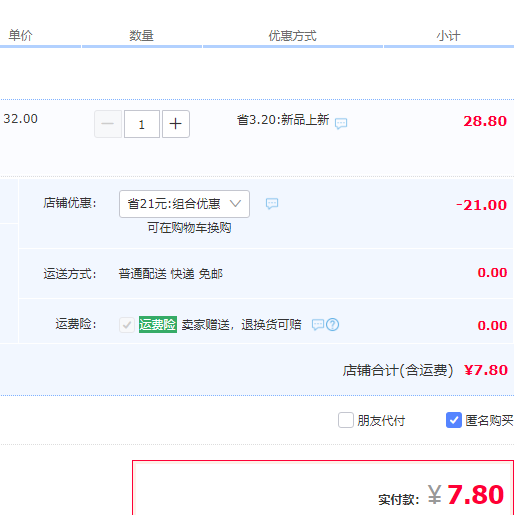Click the 数量 column header
522x515 pixels.
[141, 36]
